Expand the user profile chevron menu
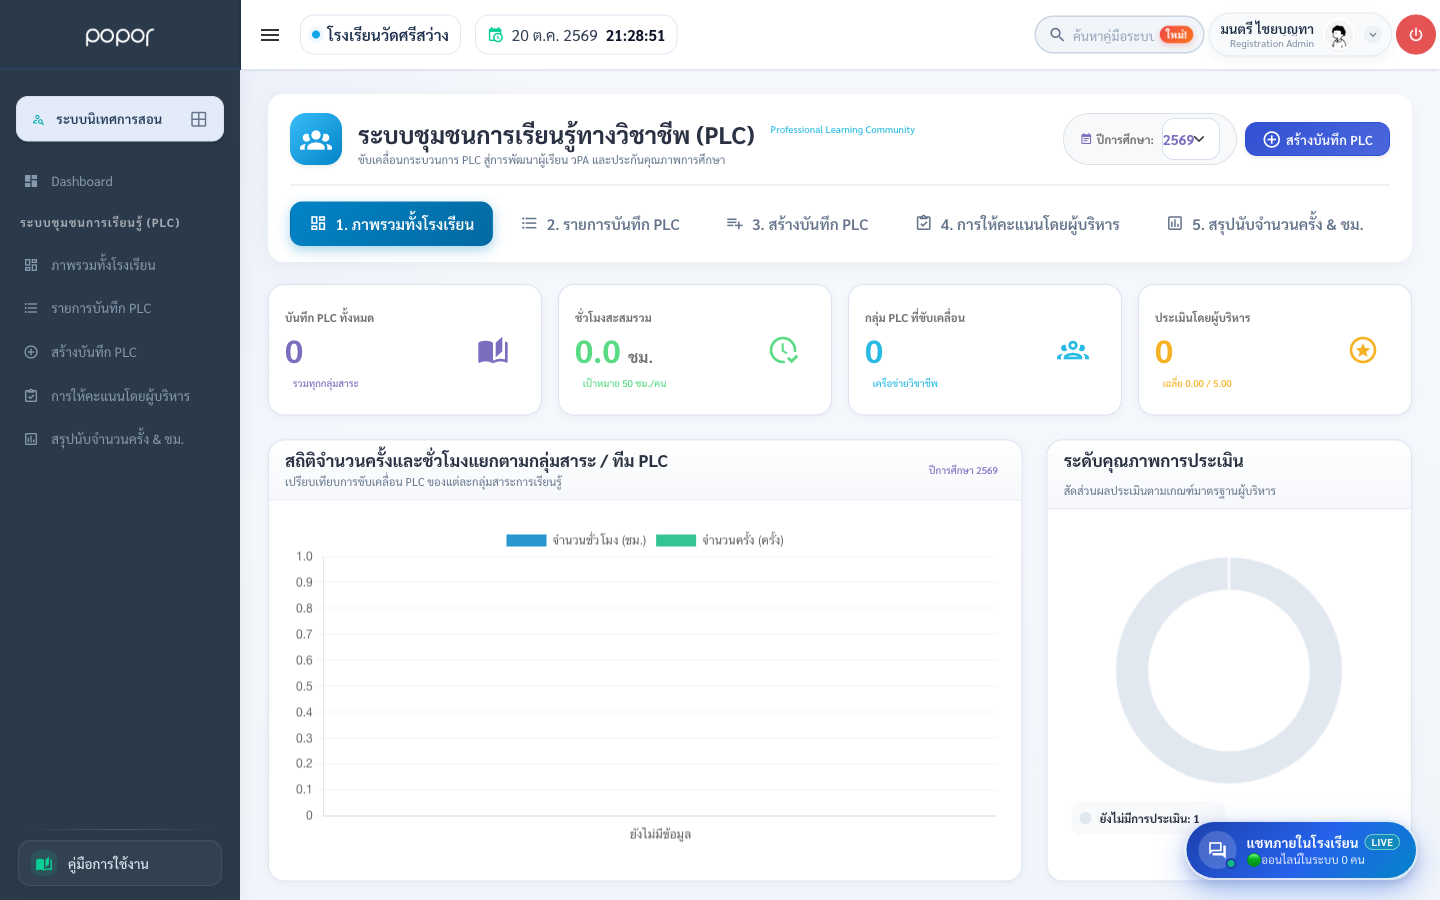This screenshot has height=900, width=1440. click(1373, 35)
